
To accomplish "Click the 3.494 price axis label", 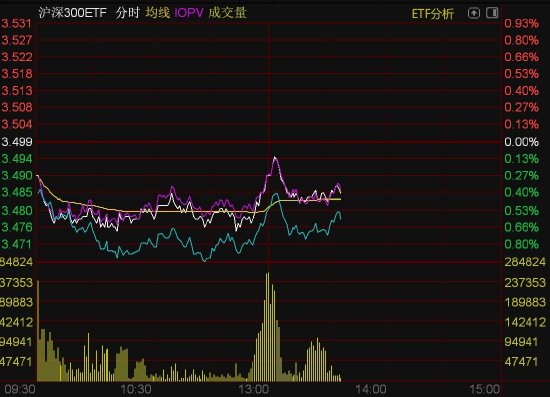I will pyautogui.click(x=16, y=159).
